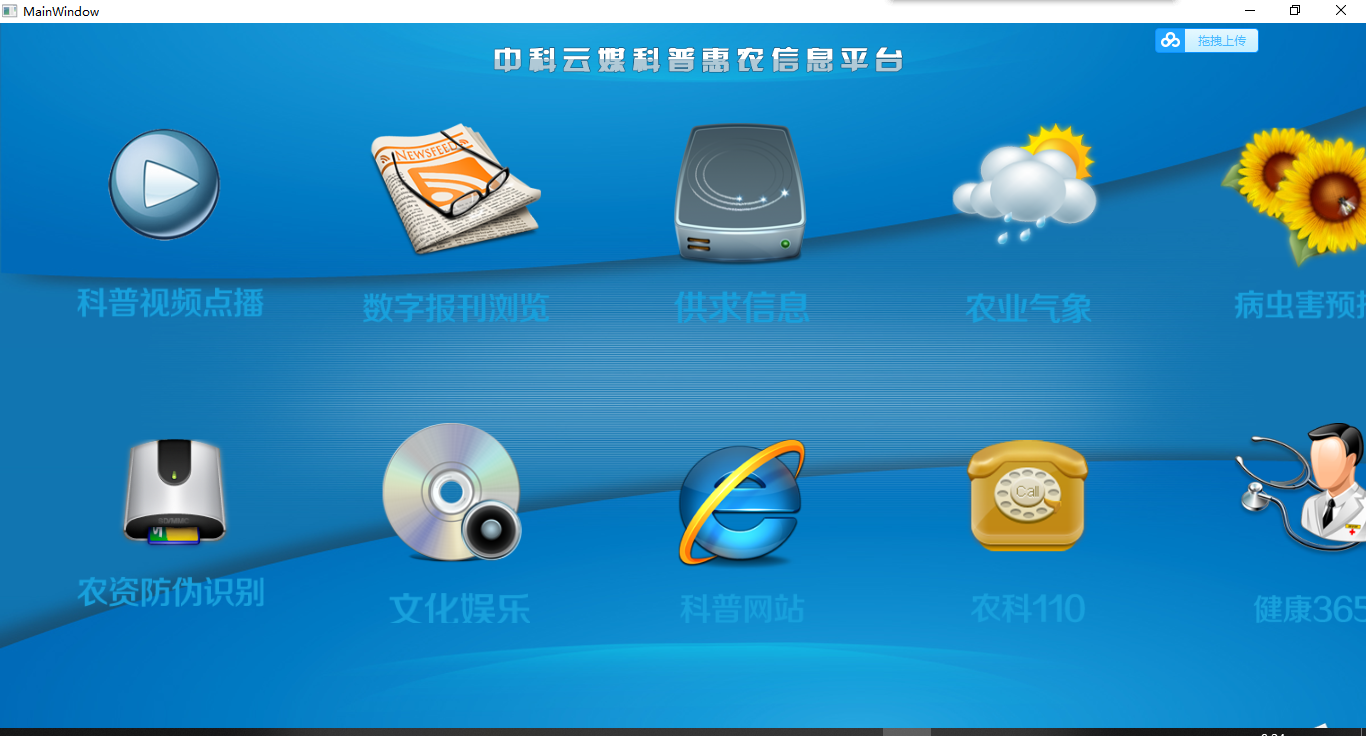Screen dimensions: 1366x736
Task: Open the 农科110 text label
Action: [1028, 608]
